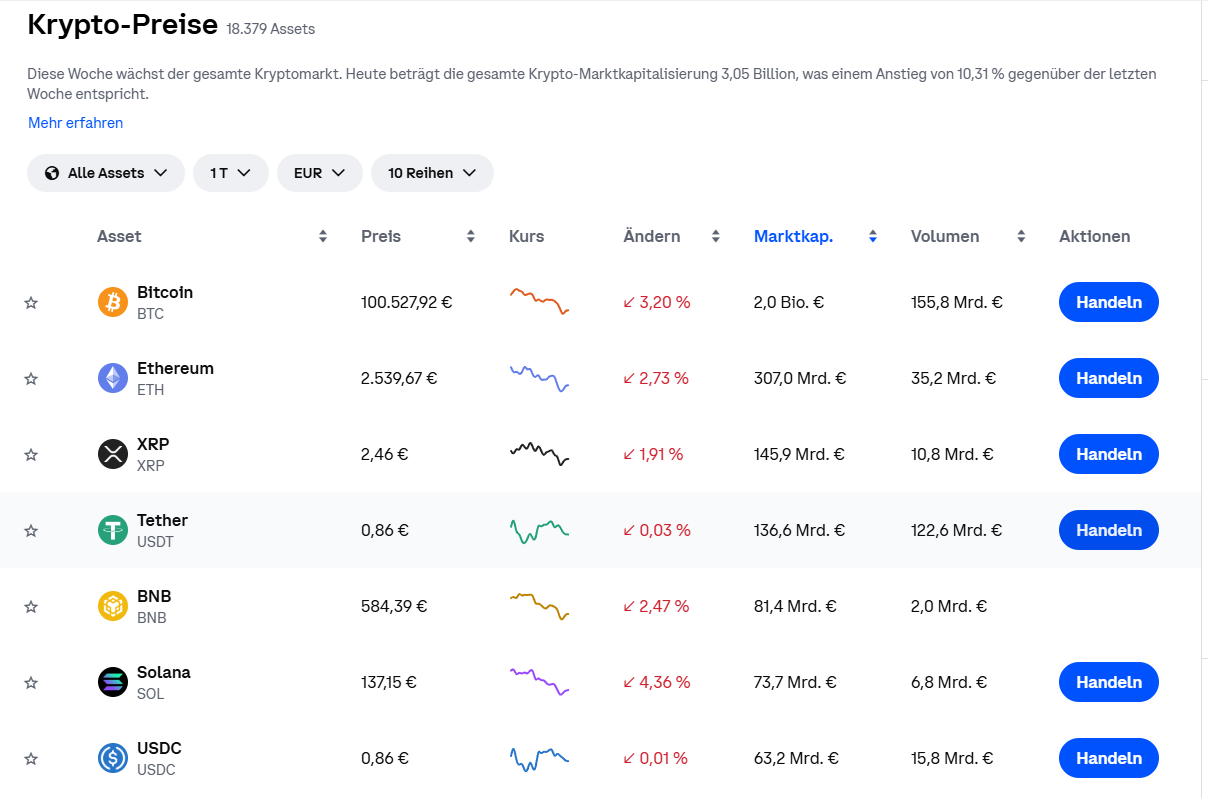
Task: Click Bitcoin change 3,20 %
Action: [x=657, y=302]
